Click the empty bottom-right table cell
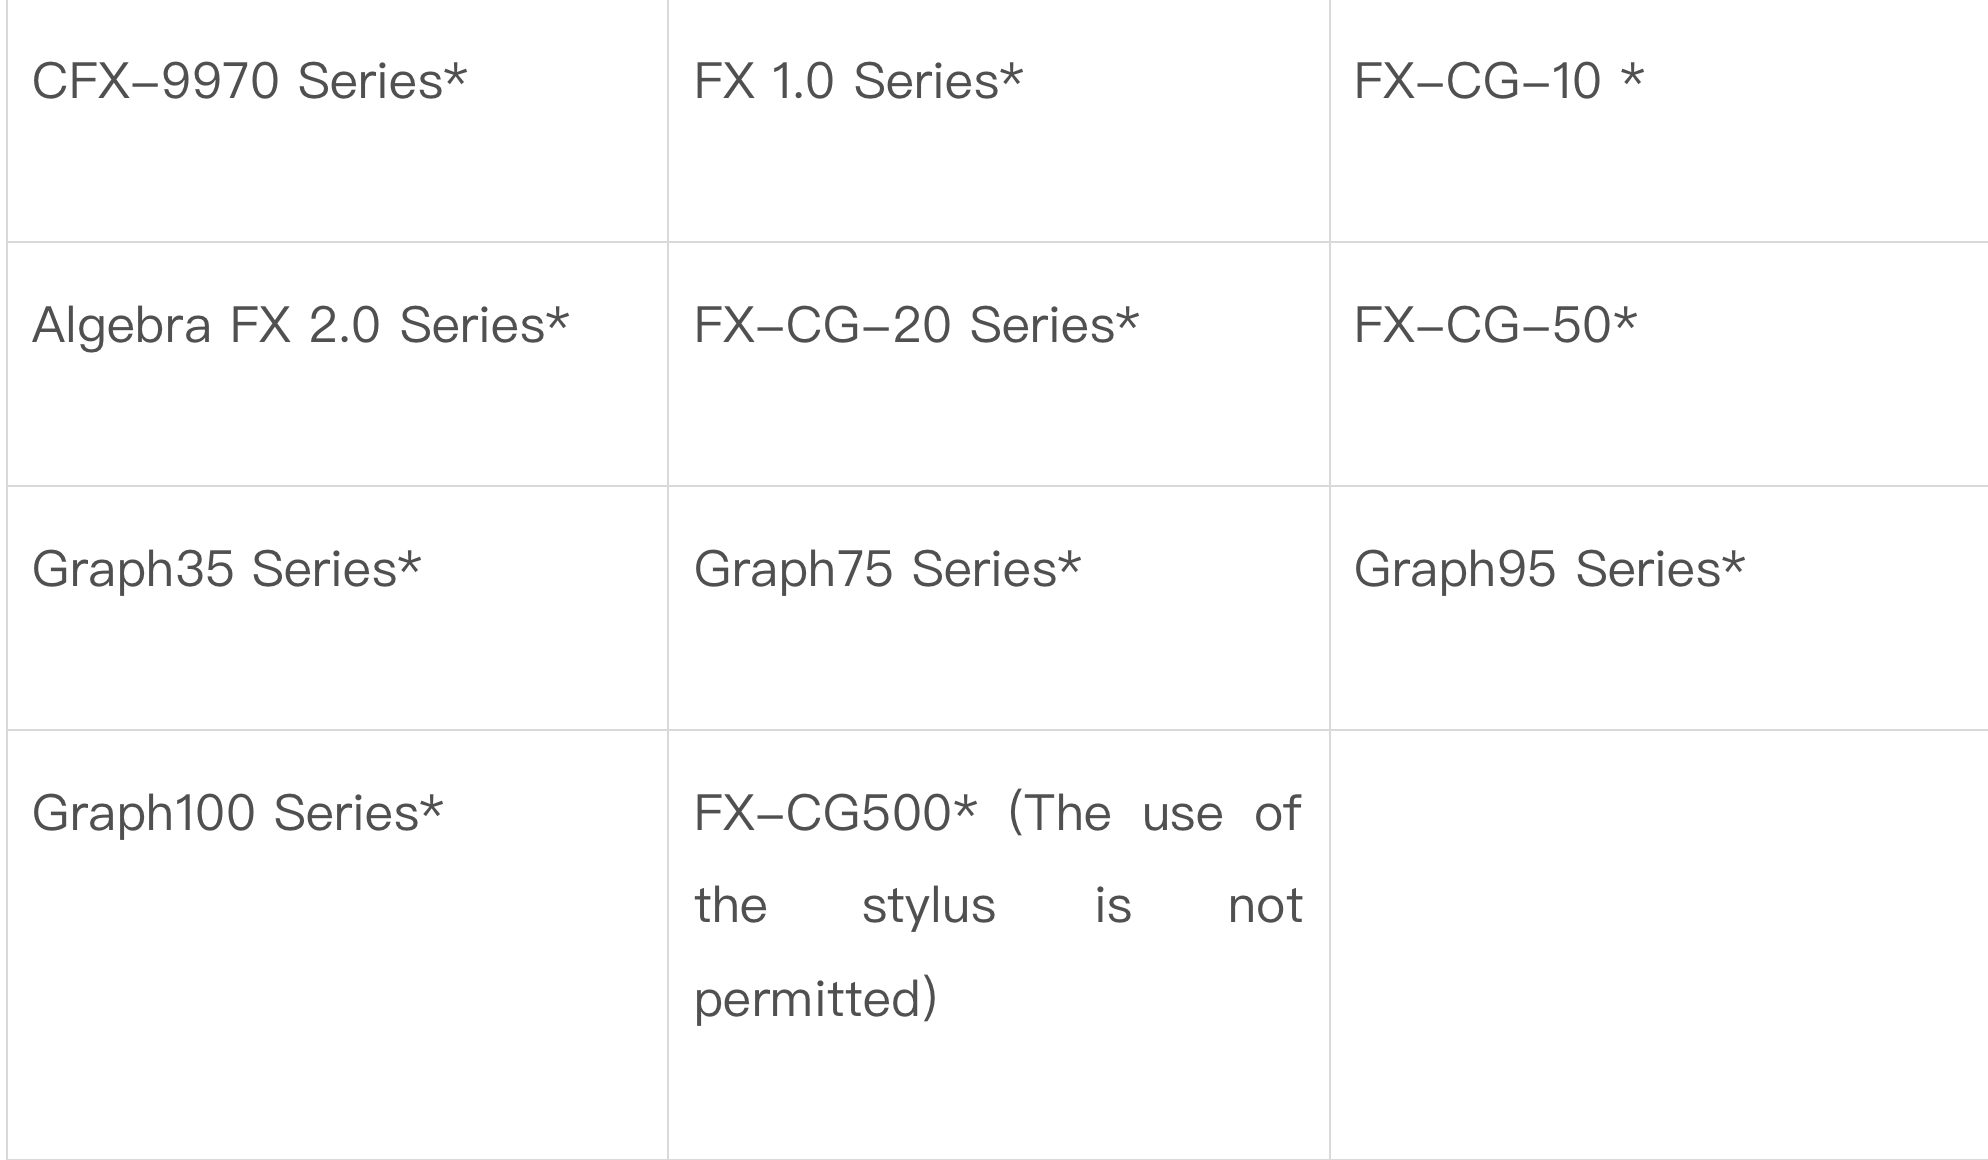The width and height of the screenshot is (1988, 1160). tap(1659, 945)
